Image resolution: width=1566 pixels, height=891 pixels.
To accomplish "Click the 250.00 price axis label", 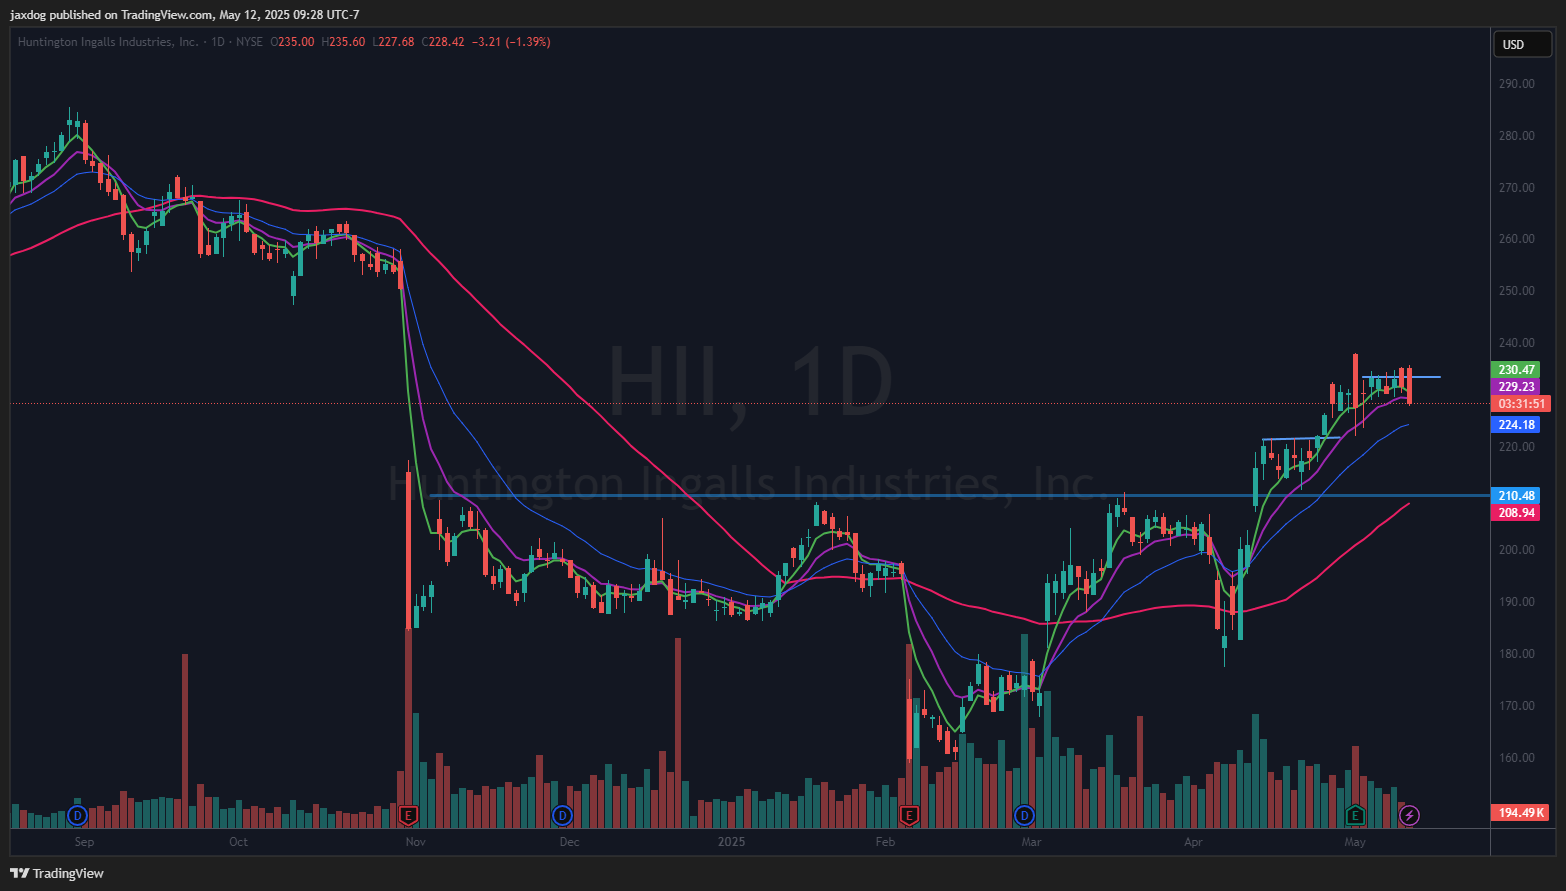I will pyautogui.click(x=1516, y=291).
